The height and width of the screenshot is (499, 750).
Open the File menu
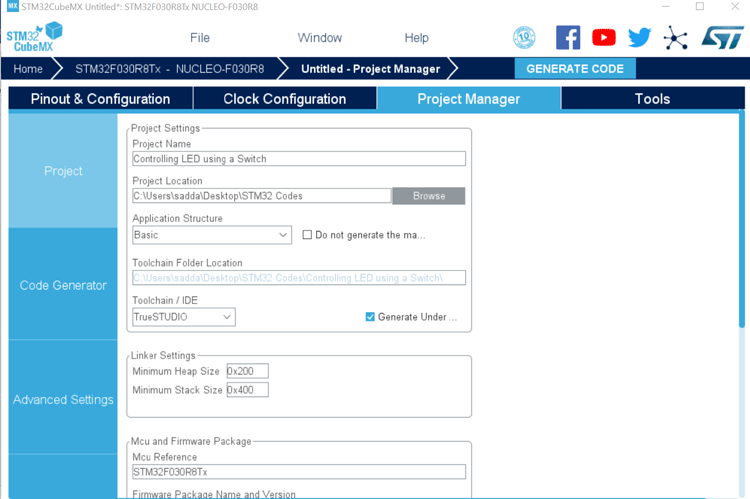pyautogui.click(x=199, y=38)
